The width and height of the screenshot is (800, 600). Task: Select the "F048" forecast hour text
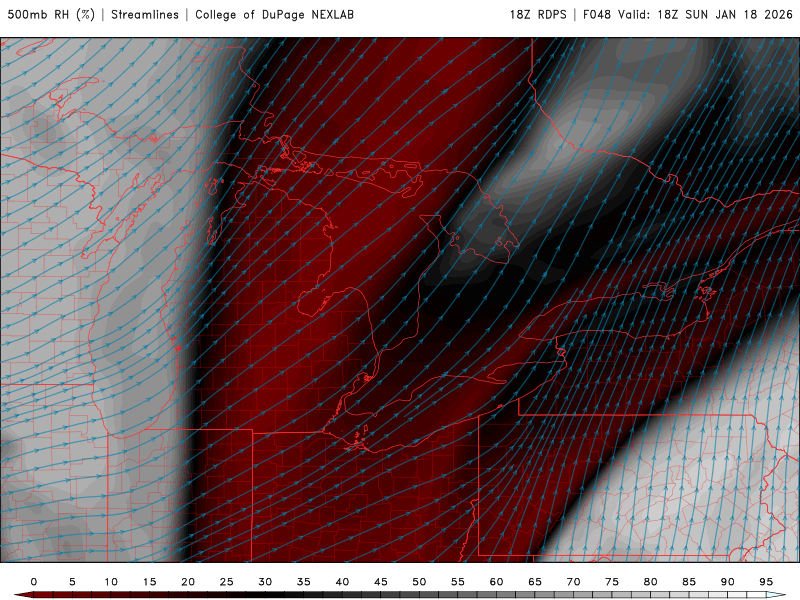coord(596,14)
